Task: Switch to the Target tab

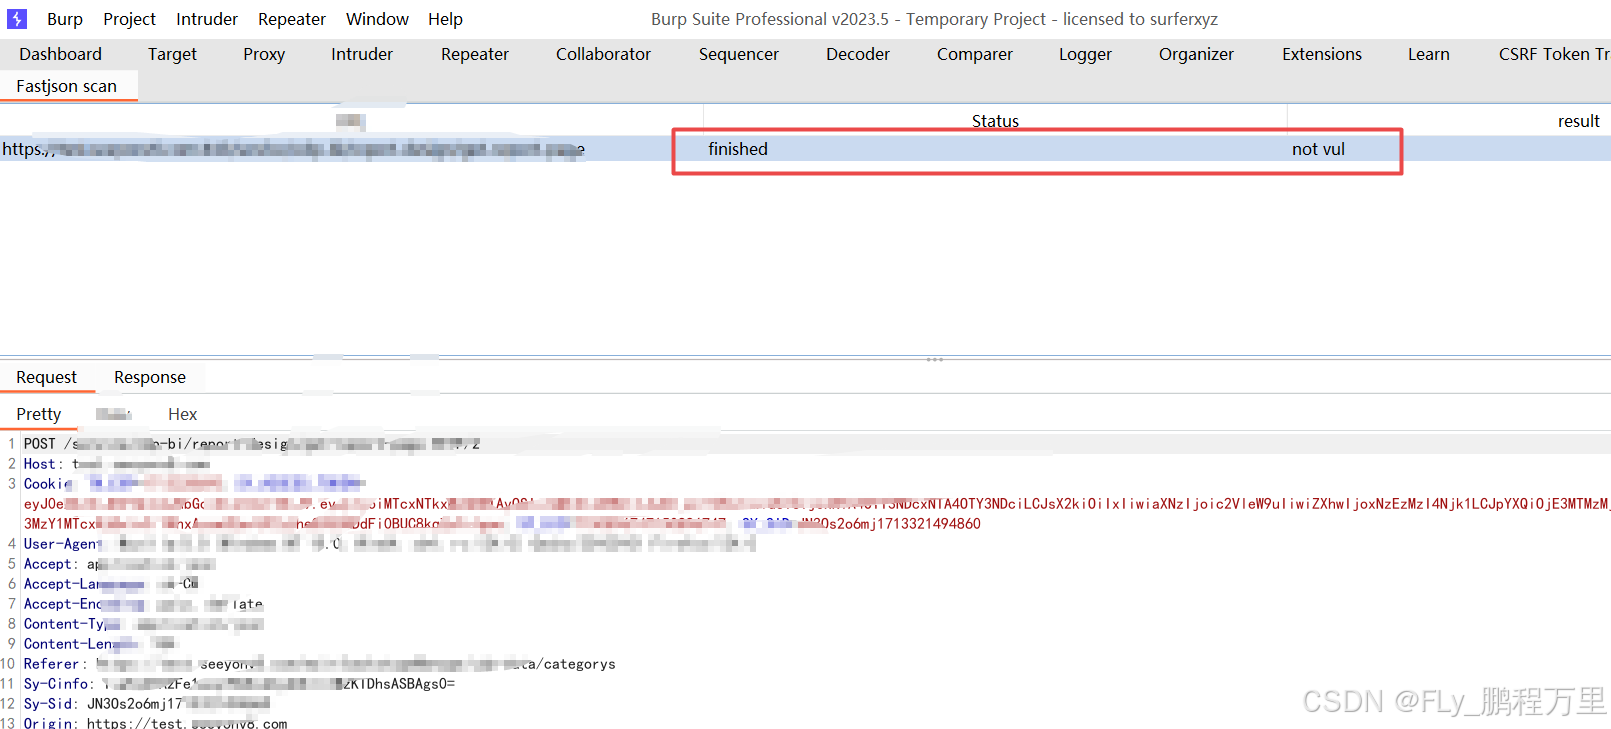Action: coord(172,54)
